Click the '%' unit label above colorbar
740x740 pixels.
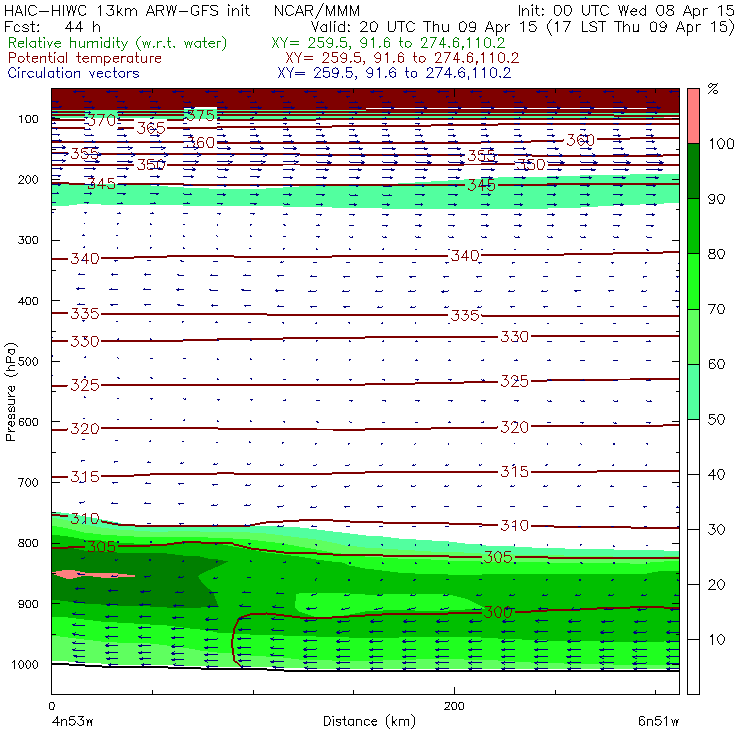coord(713,89)
